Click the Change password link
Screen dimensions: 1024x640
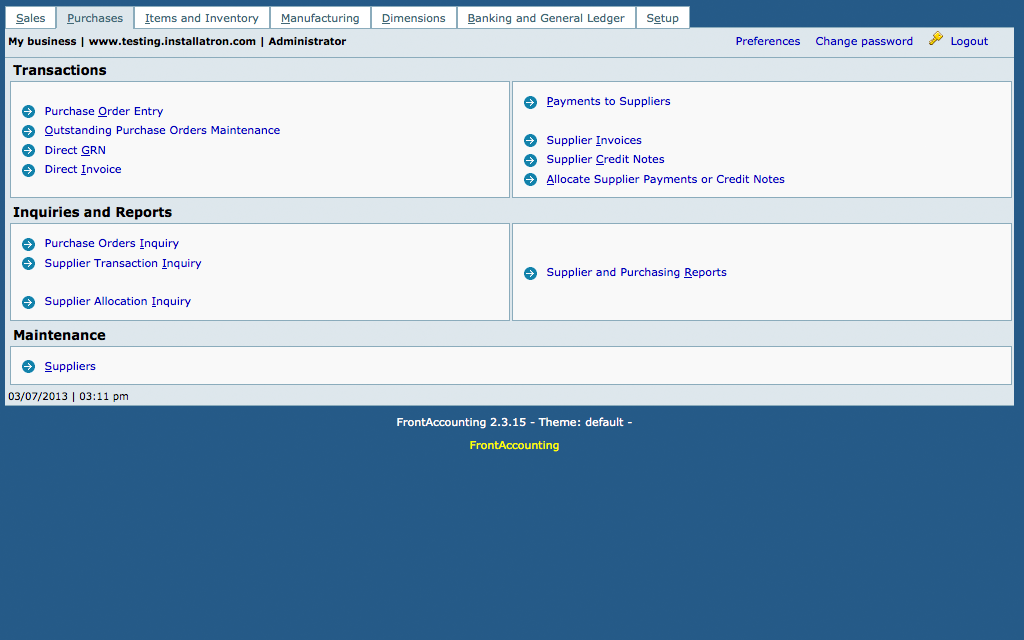(864, 42)
